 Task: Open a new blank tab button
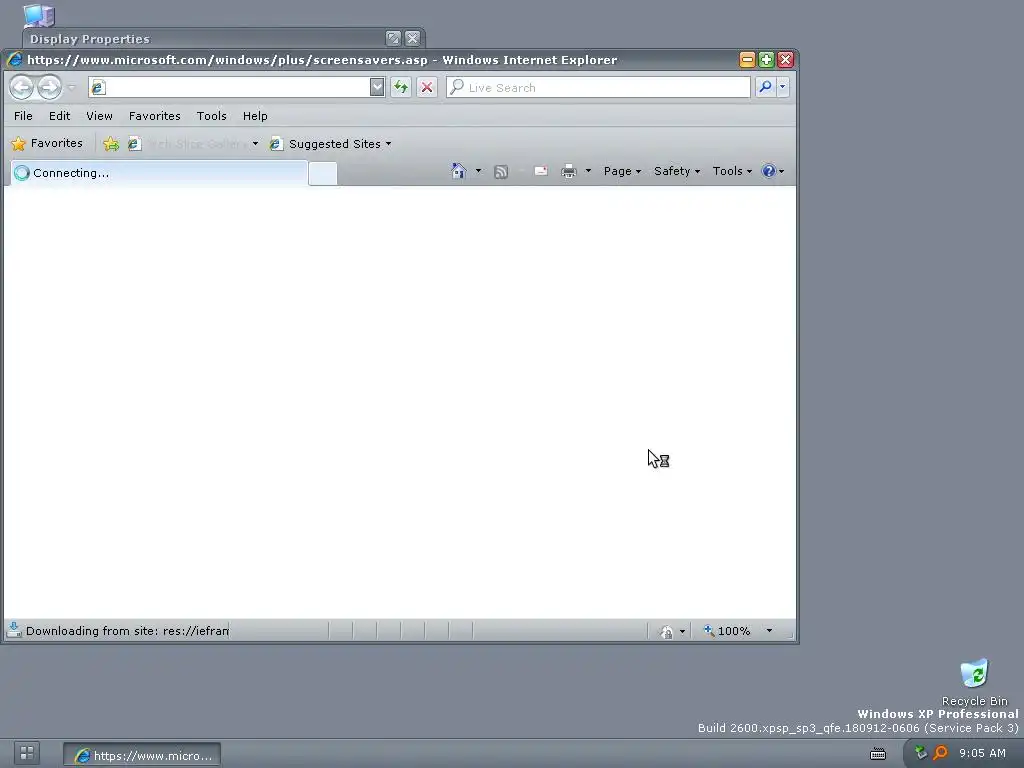323,174
